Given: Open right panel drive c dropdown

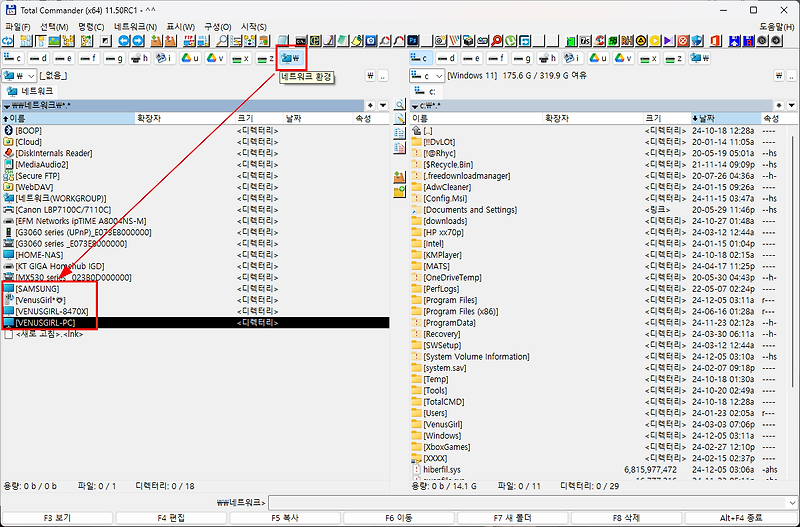Looking at the screenshot, I should (427, 76).
